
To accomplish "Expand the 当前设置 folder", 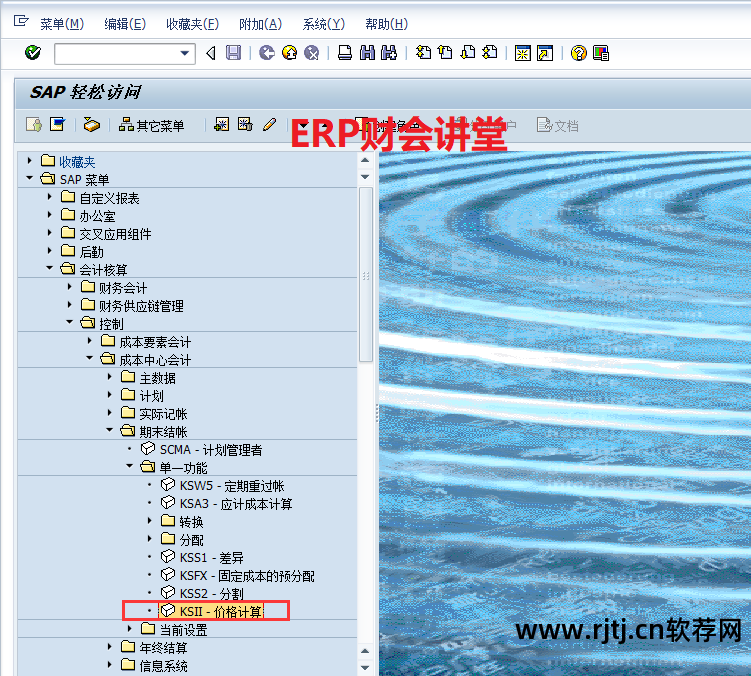I will pyautogui.click(x=129, y=628).
